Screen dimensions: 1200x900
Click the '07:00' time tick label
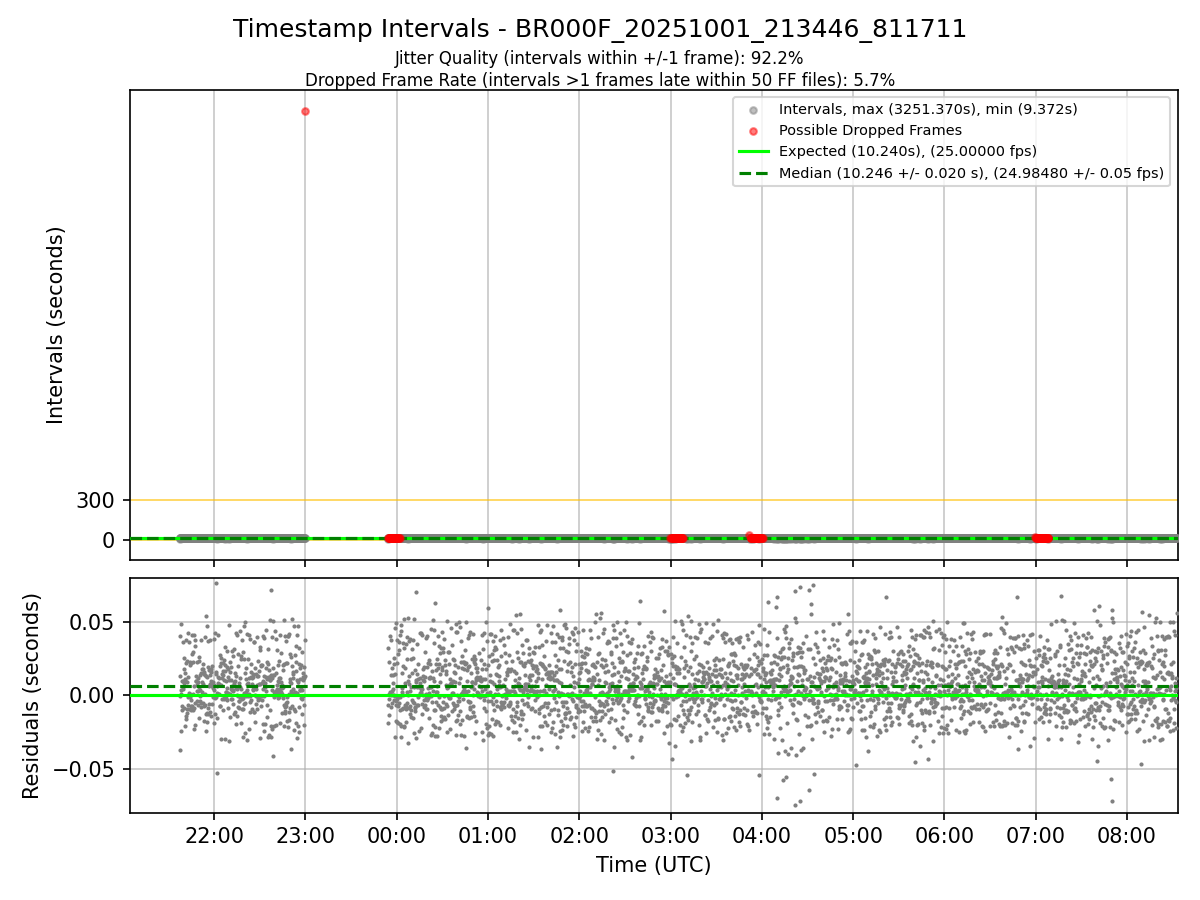[x=1036, y=836]
